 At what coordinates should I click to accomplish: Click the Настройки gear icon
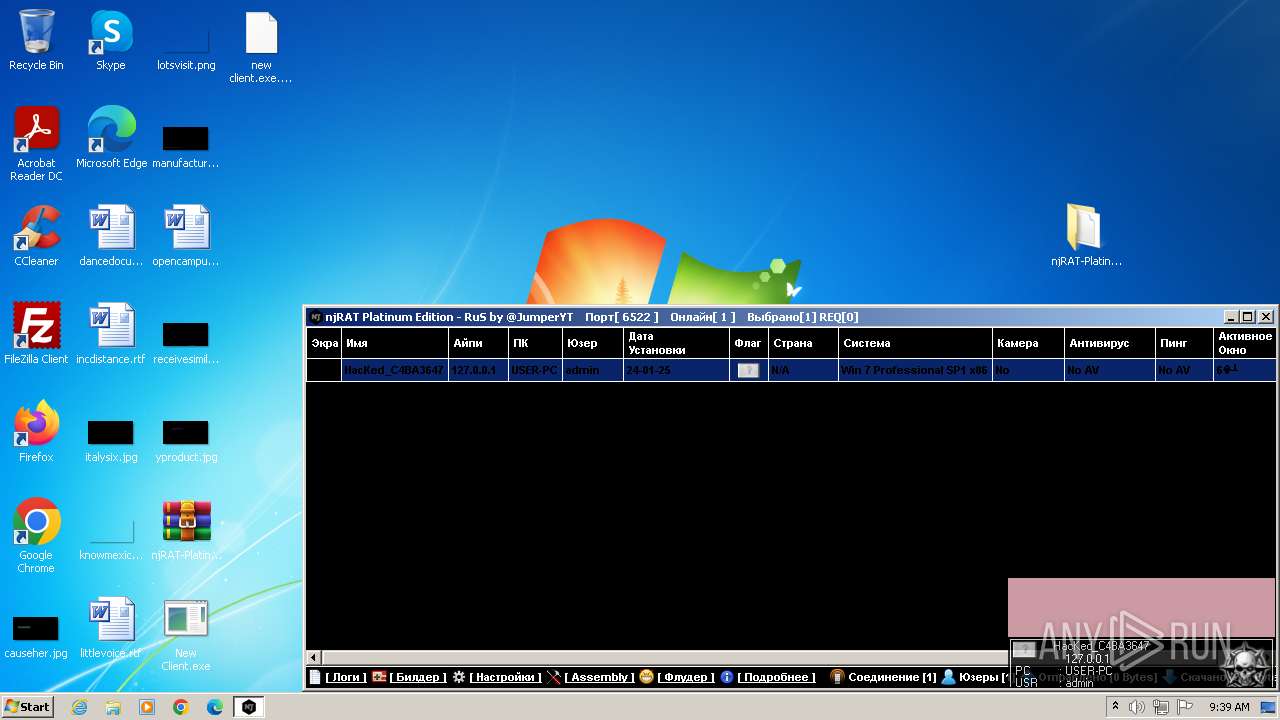(x=459, y=677)
